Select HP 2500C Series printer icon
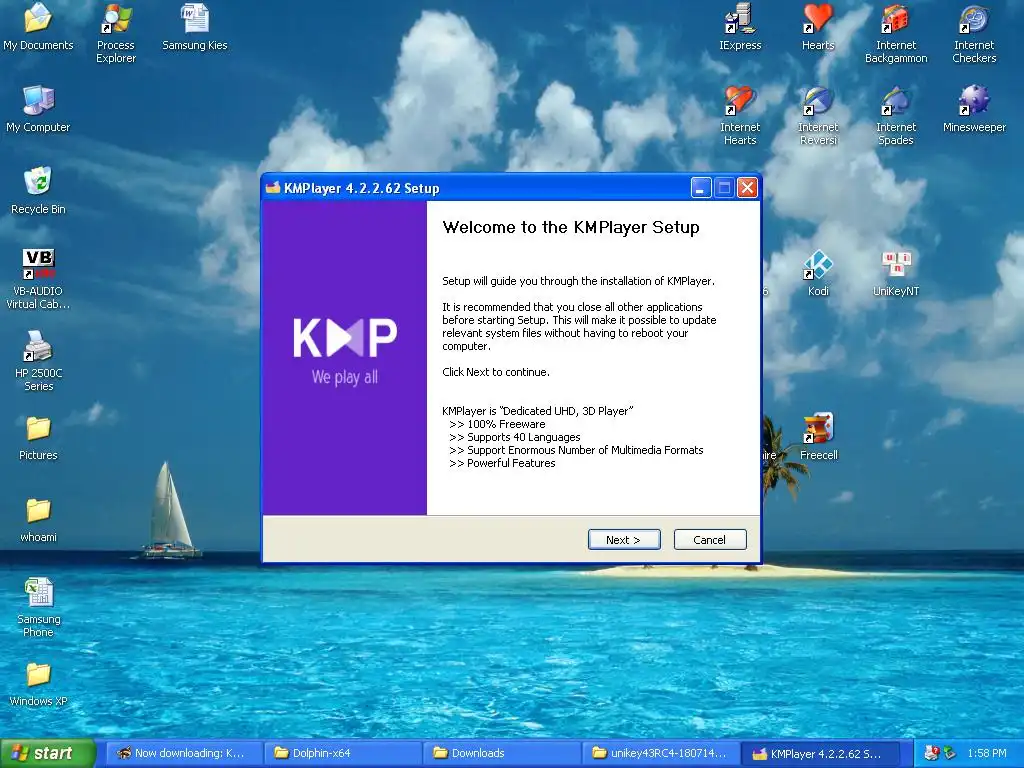The image size is (1024, 768). (38, 360)
